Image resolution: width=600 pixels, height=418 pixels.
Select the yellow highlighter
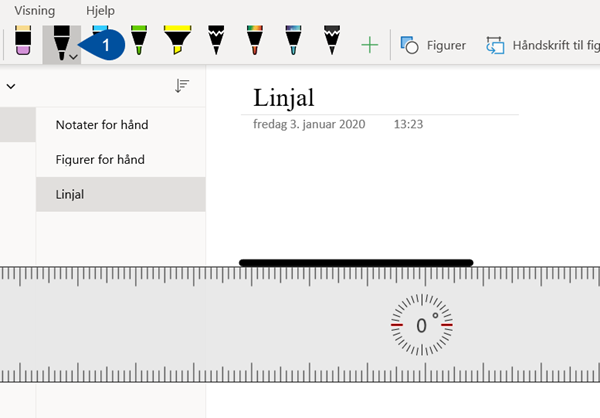(x=177, y=40)
